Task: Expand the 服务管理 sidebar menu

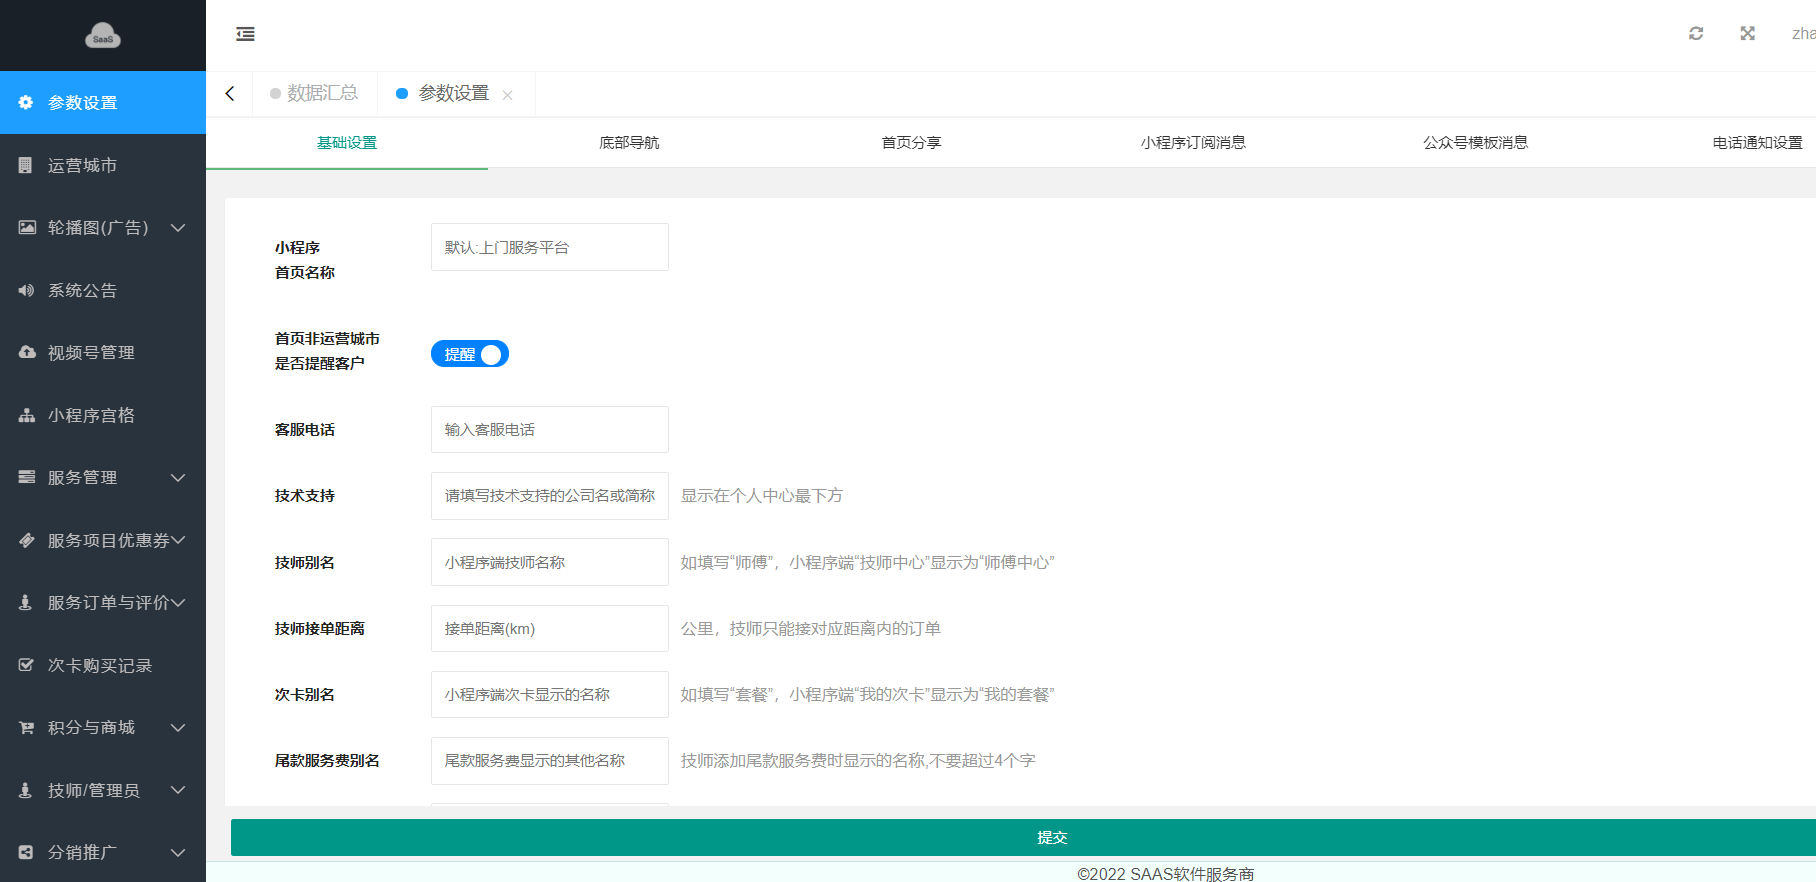Action: point(178,477)
